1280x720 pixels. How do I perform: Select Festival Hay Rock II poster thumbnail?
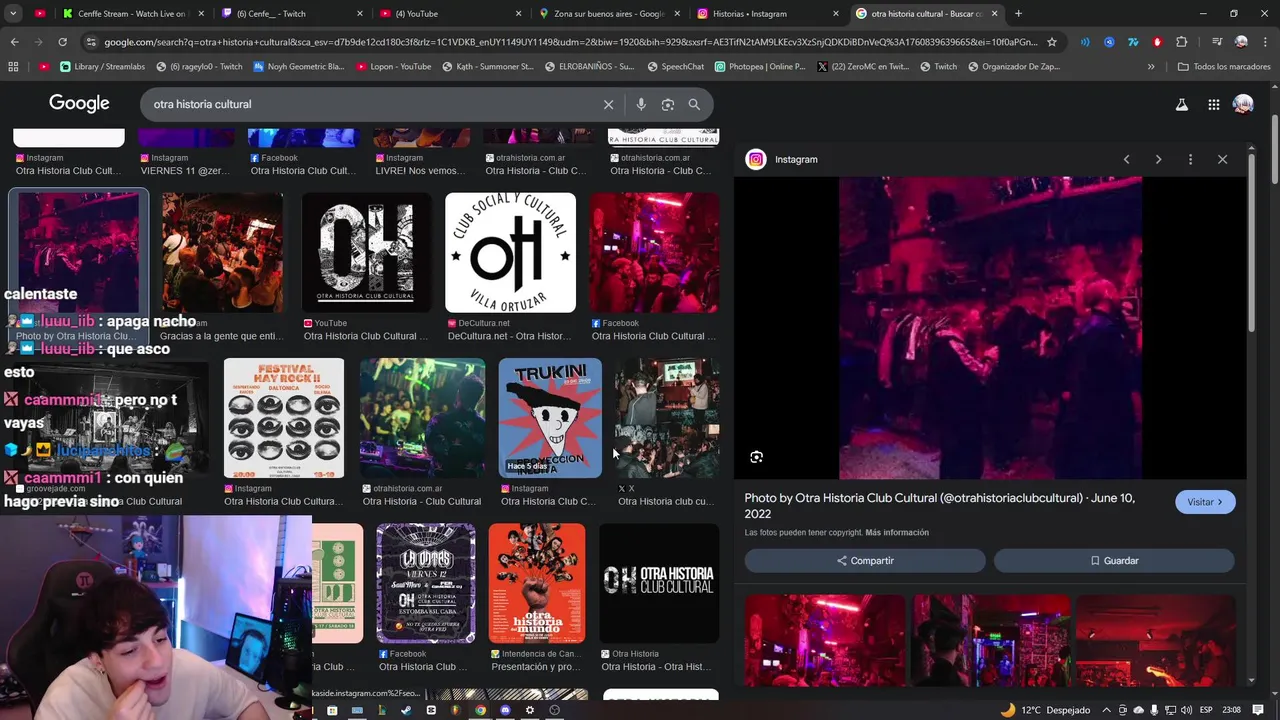[284, 418]
